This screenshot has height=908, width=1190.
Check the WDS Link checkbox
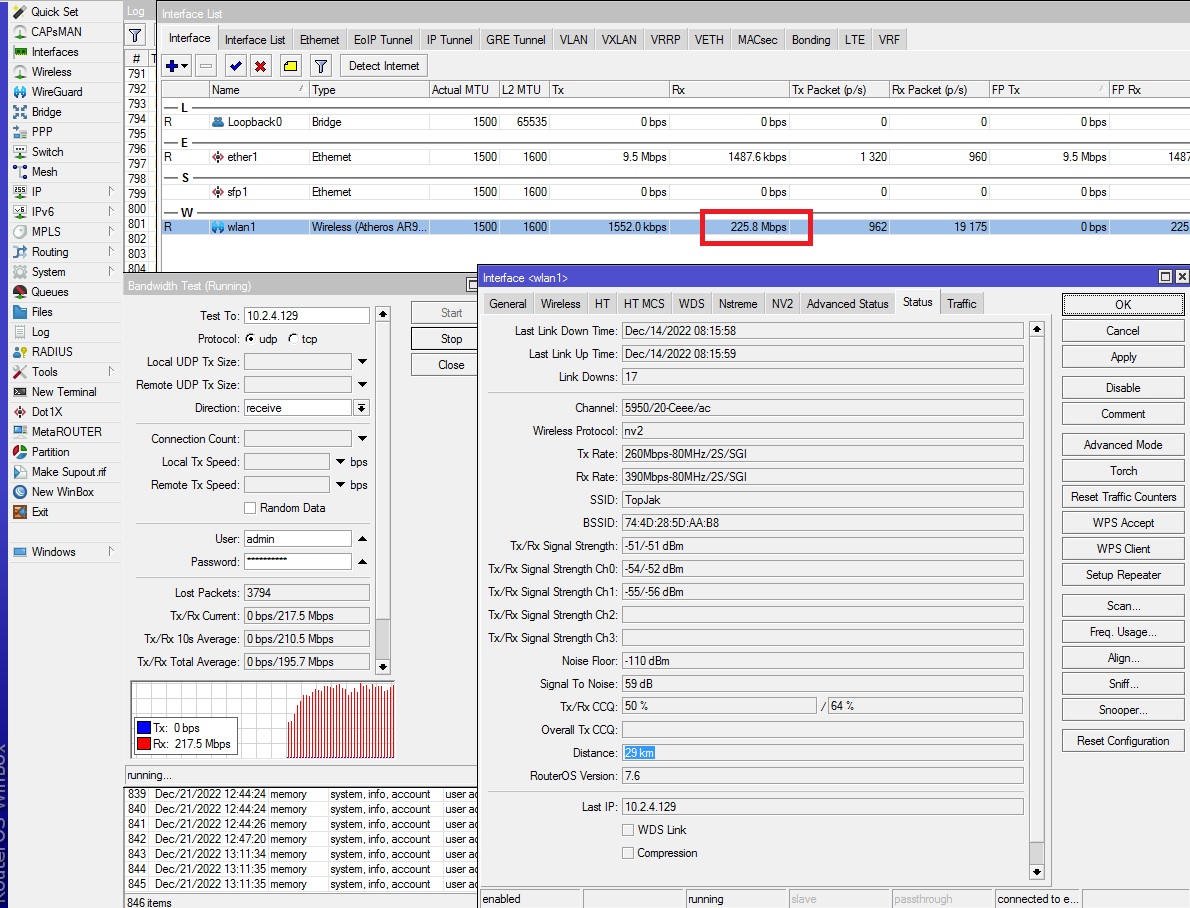click(x=628, y=830)
